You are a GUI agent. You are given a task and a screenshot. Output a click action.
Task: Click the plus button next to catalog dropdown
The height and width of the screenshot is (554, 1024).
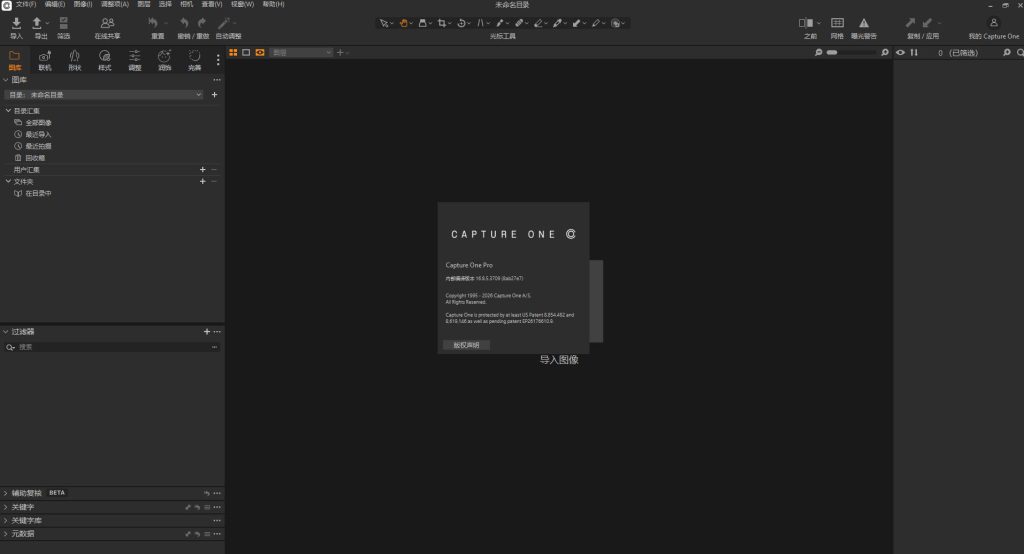coord(214,95)
